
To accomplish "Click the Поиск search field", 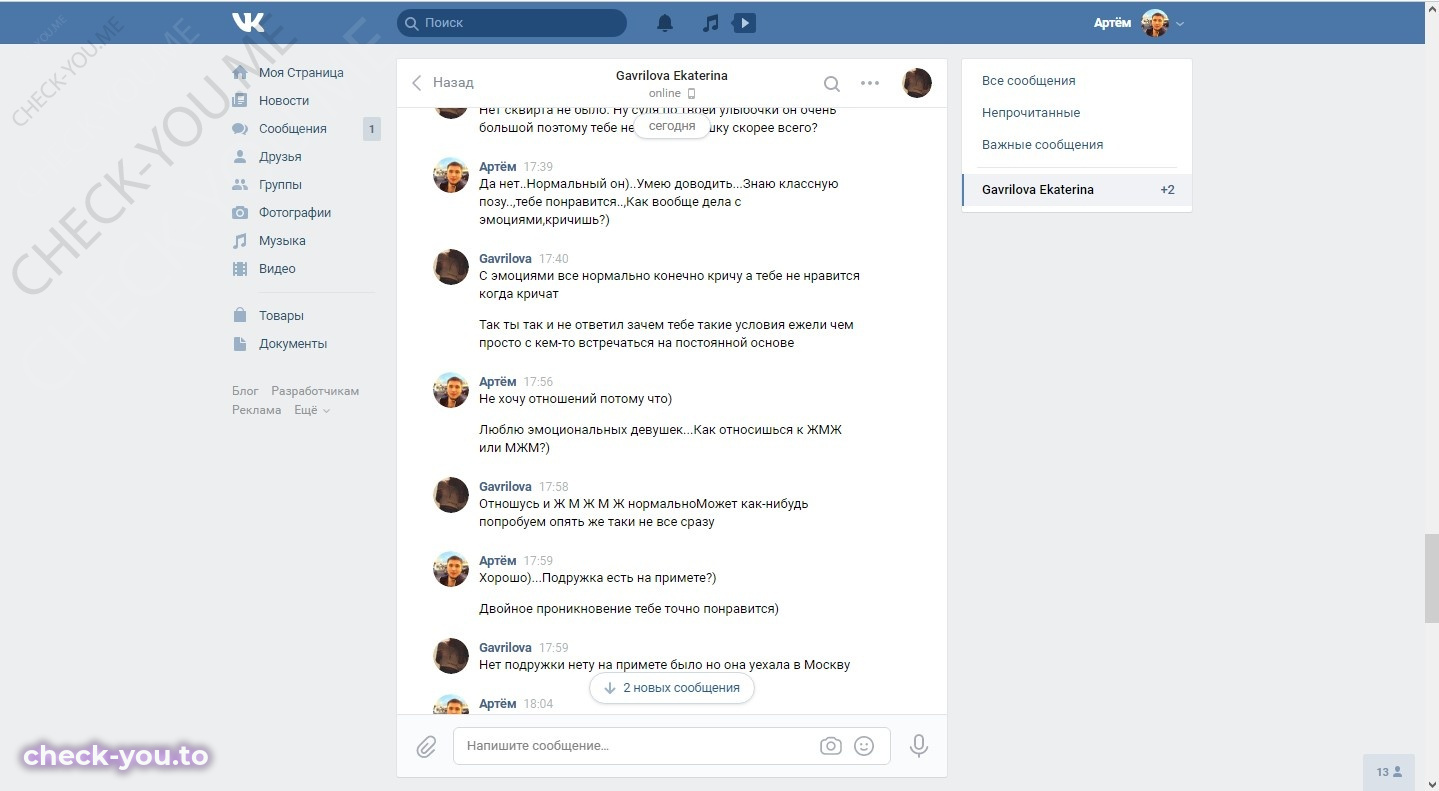I will [x=512, y=23].
